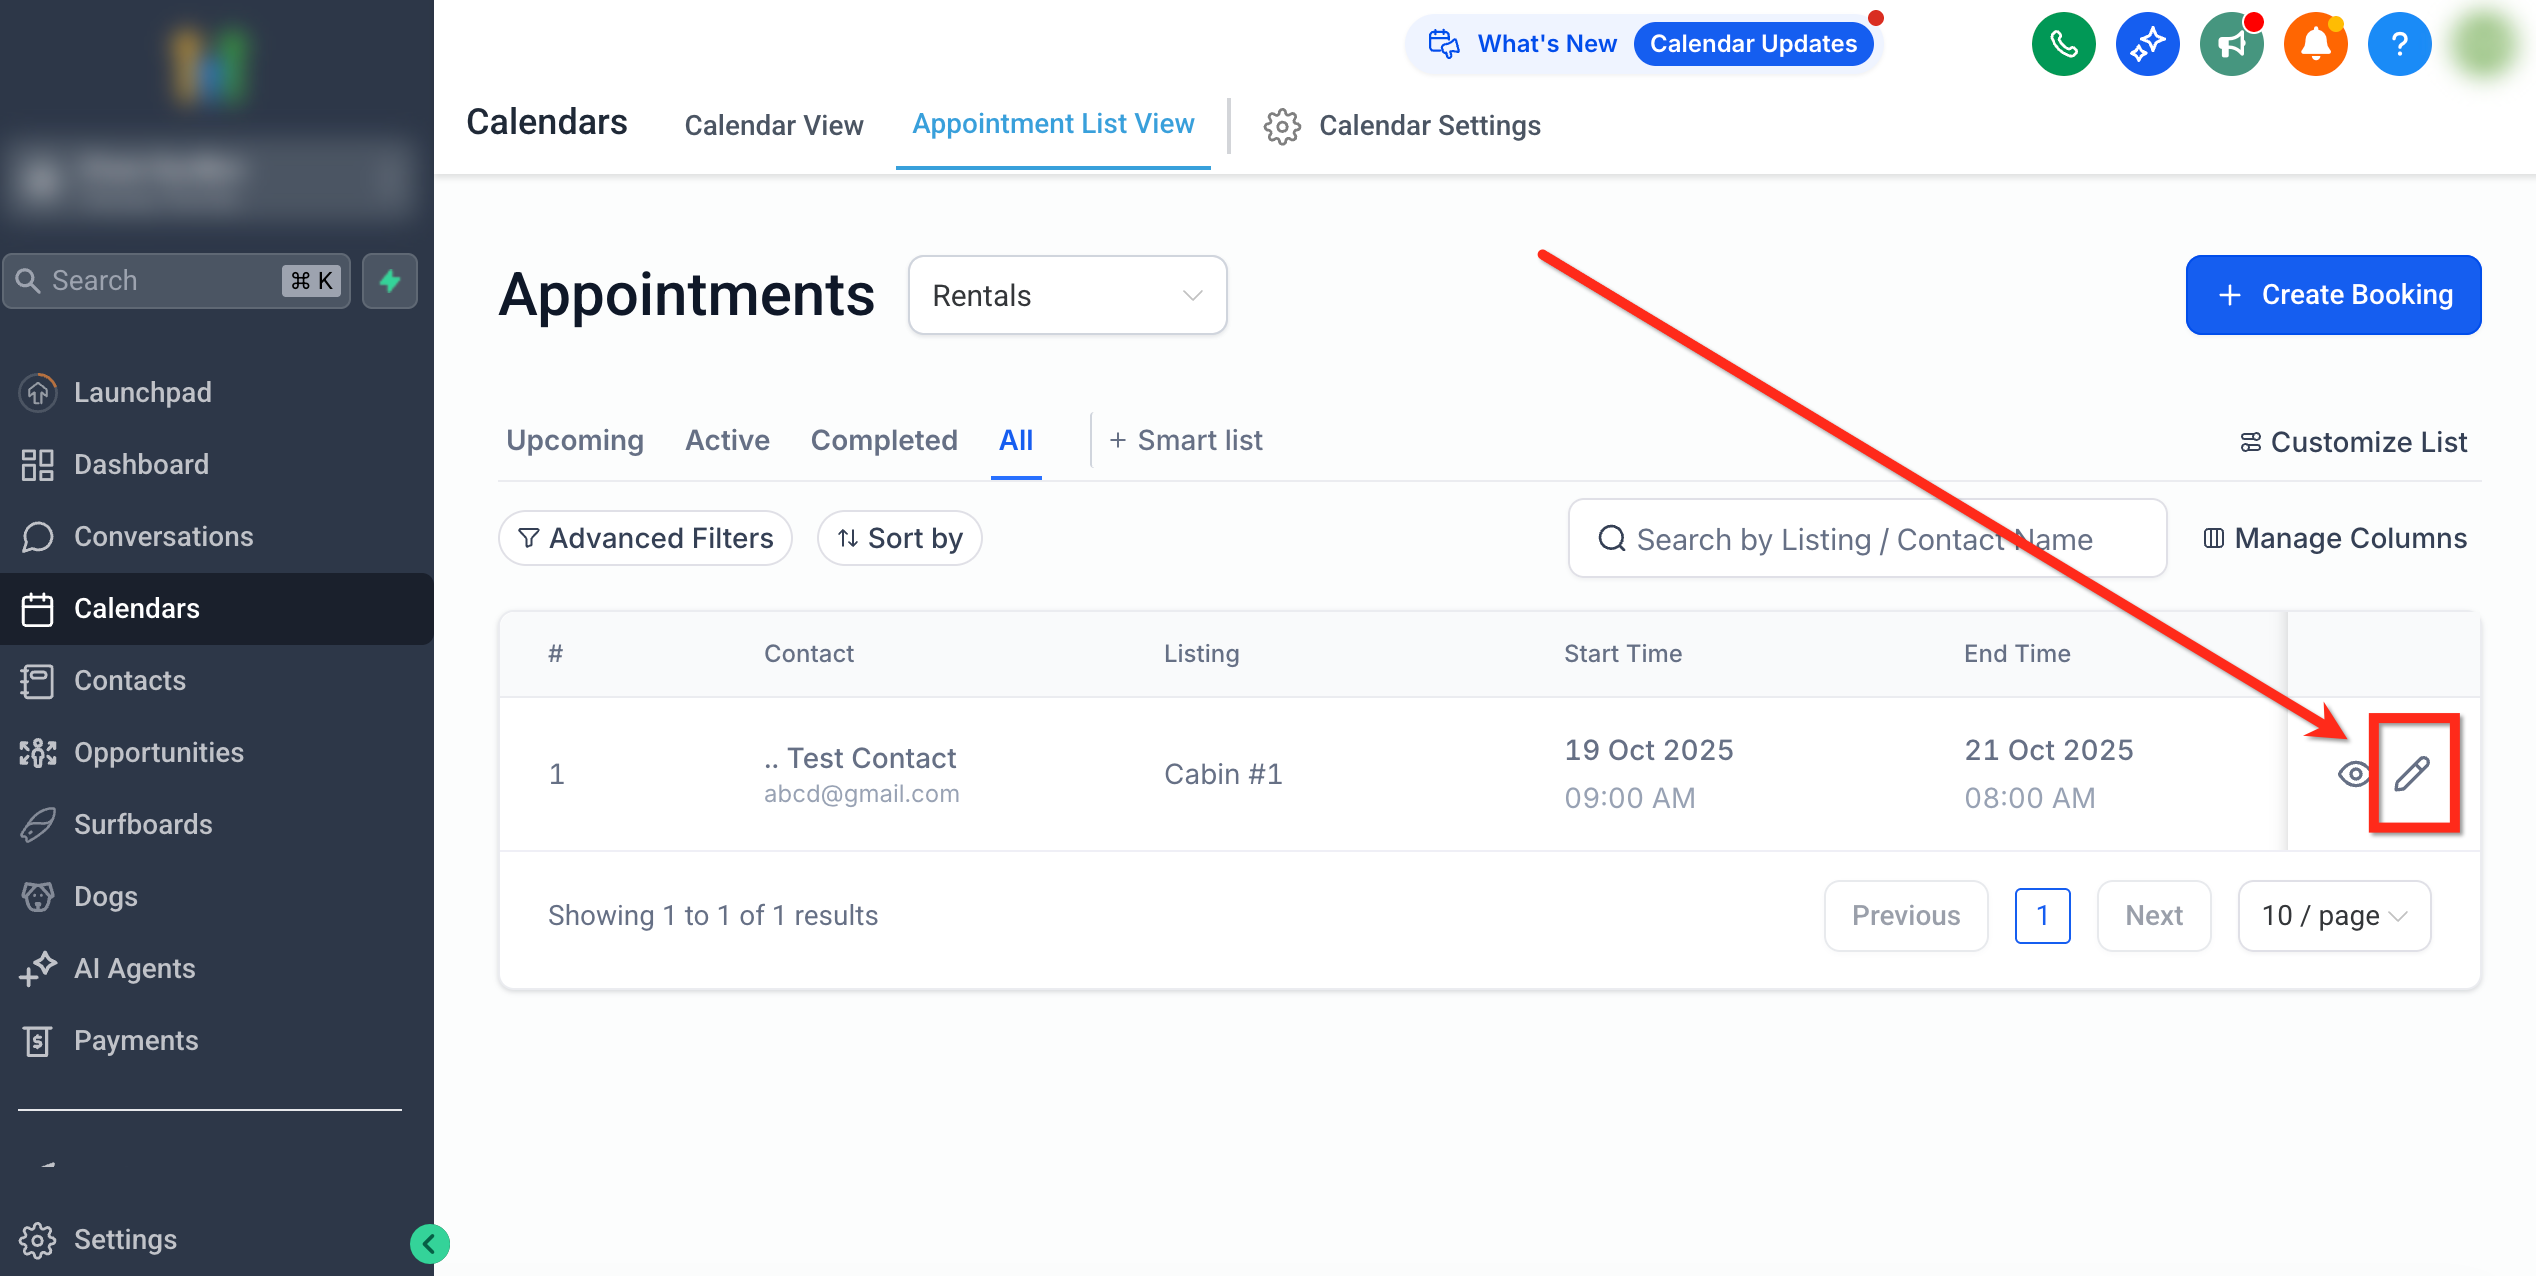
Task: Open Opportunities in the sidebar
Action: point(158,752)
